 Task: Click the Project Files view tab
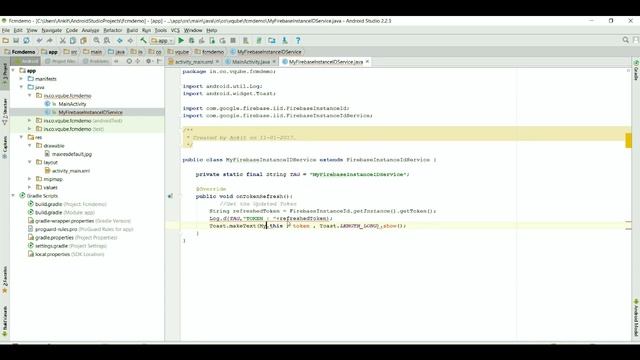[60, 61]
